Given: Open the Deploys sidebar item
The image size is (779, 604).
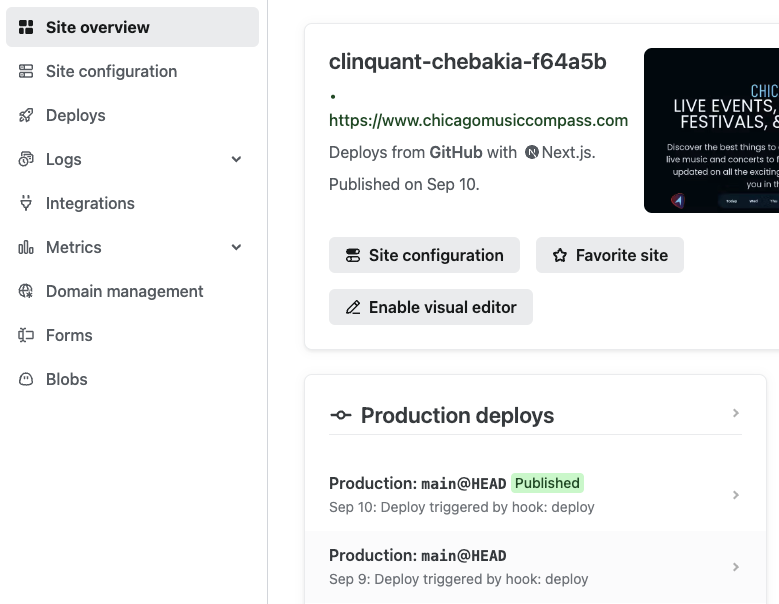Looking at the screenshot, I should pyautogui.click(x=132, y=115).
